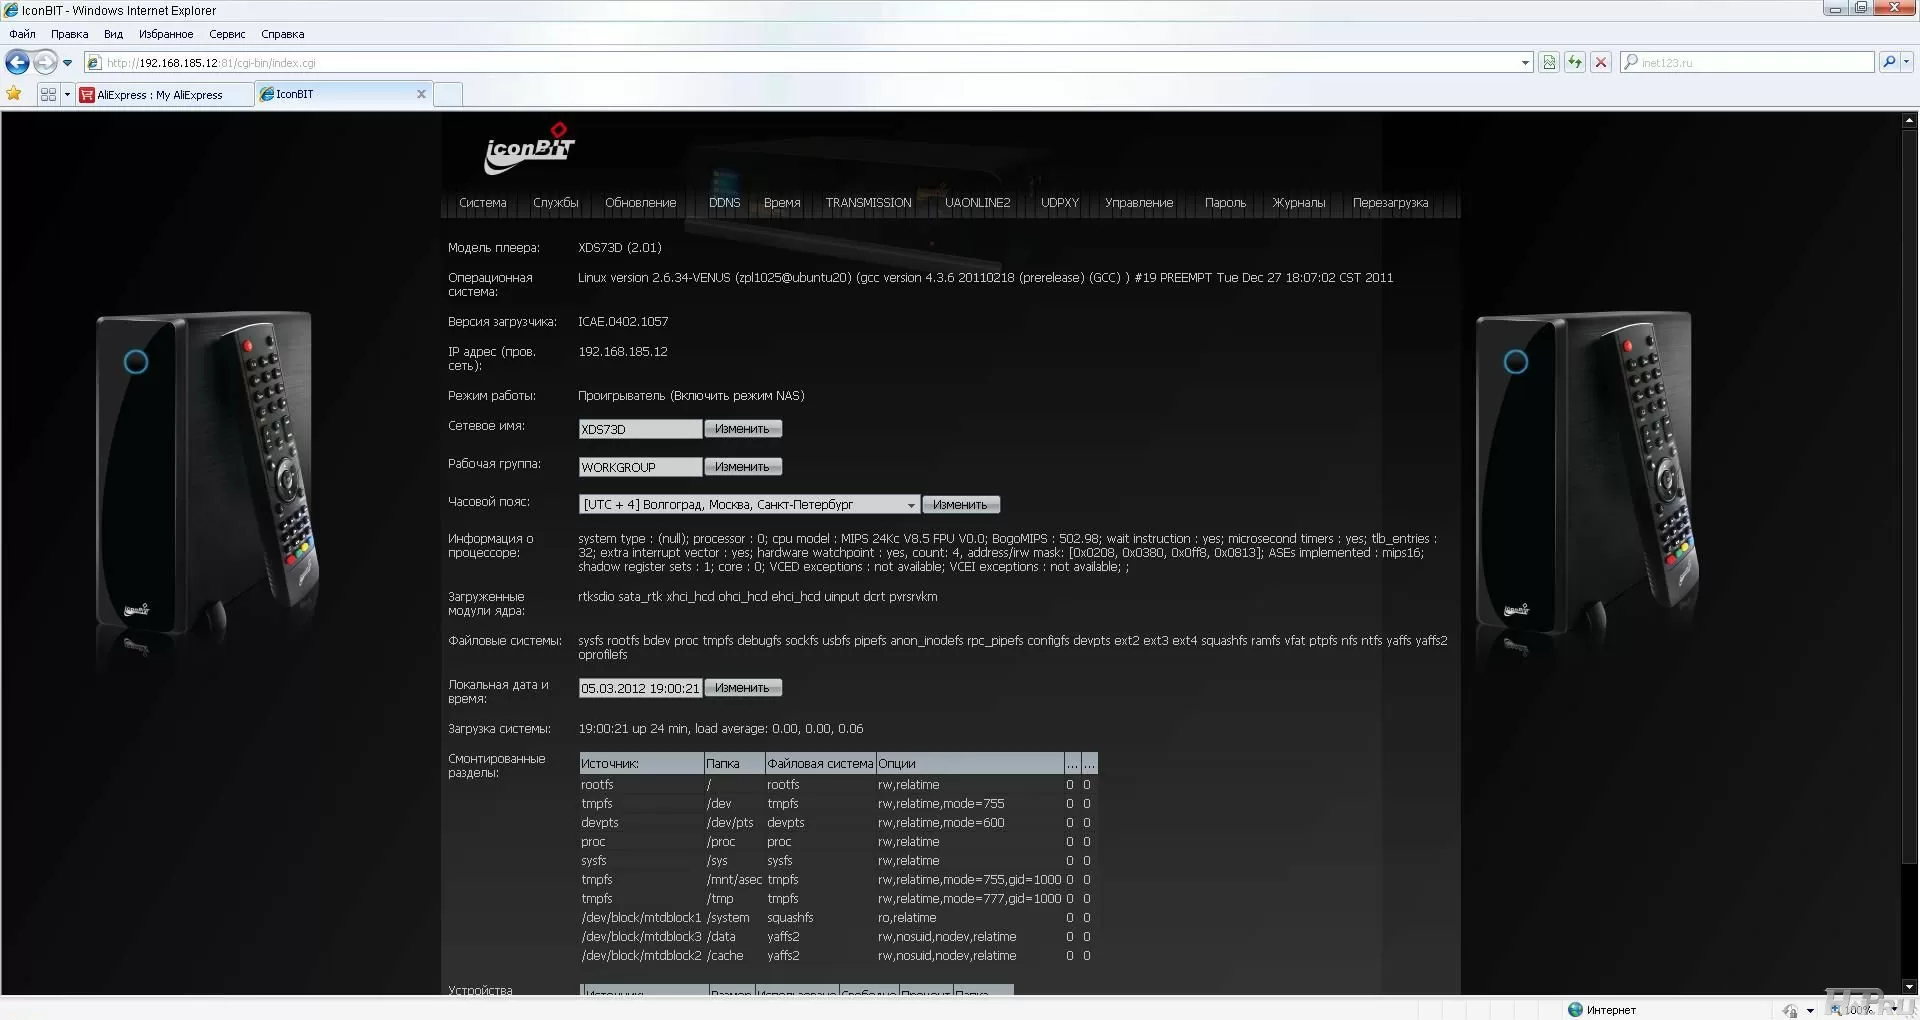This screenshot has width=1920, height=1020.
Task: Expand the time zone dropdown
Action: tap(910, 505)
